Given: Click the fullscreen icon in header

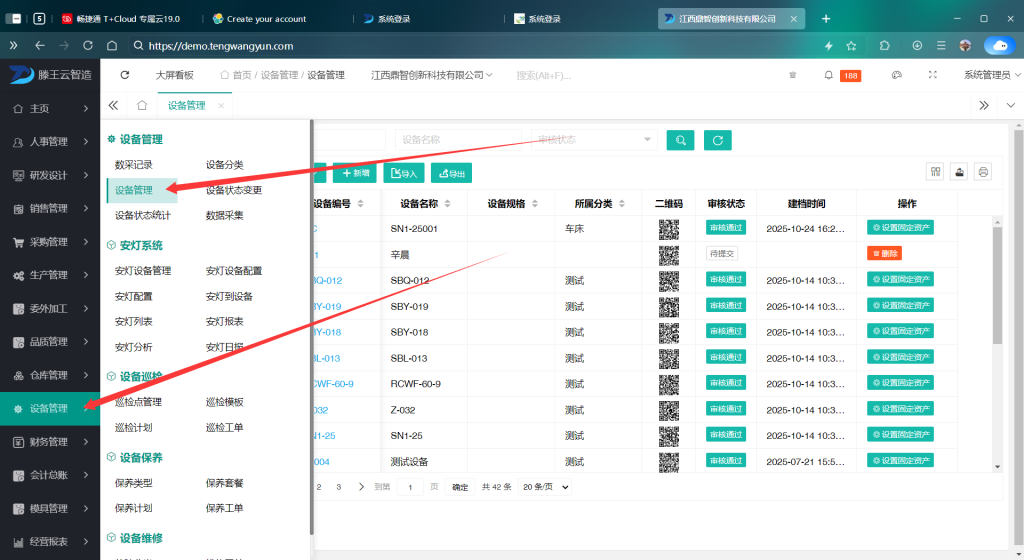Looking at the screenshot, I should (933, 75).
